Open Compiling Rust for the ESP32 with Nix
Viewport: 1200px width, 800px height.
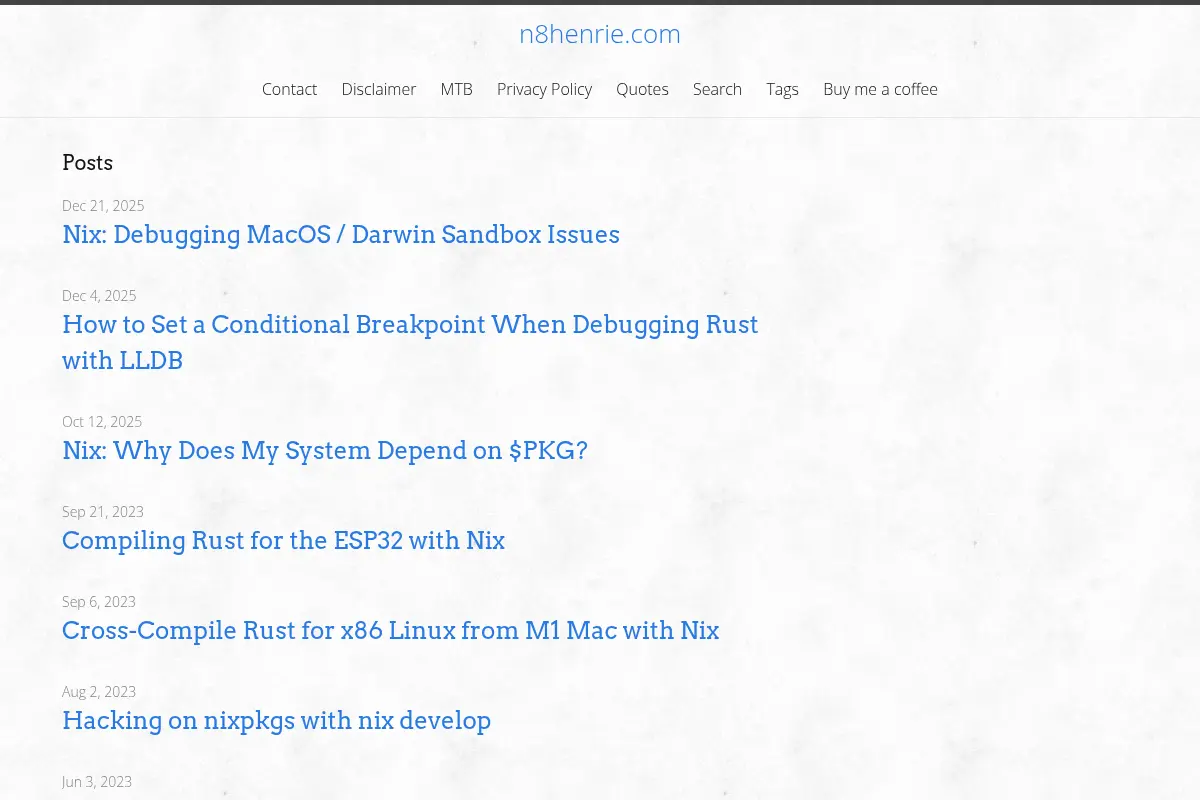(x=283, y=541)
